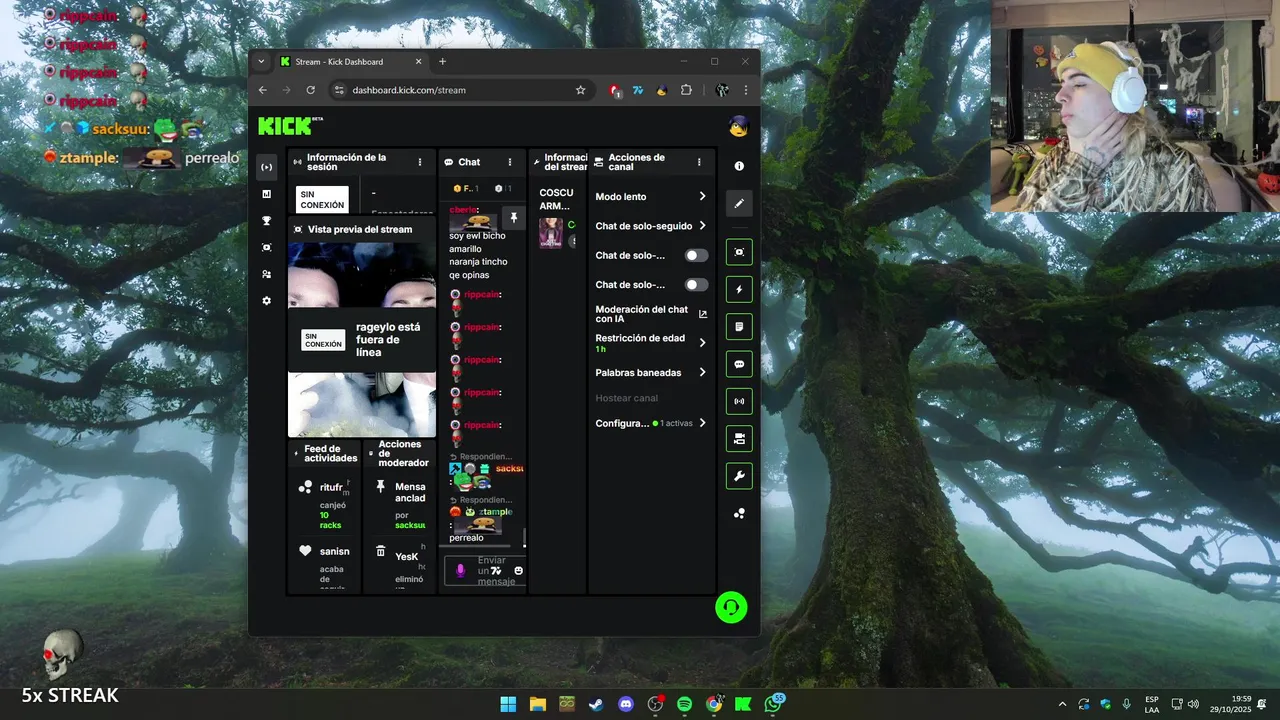Expand Modo lento options
The width and height of the screenshot is (1280, 720).
[x=651, y=197]
